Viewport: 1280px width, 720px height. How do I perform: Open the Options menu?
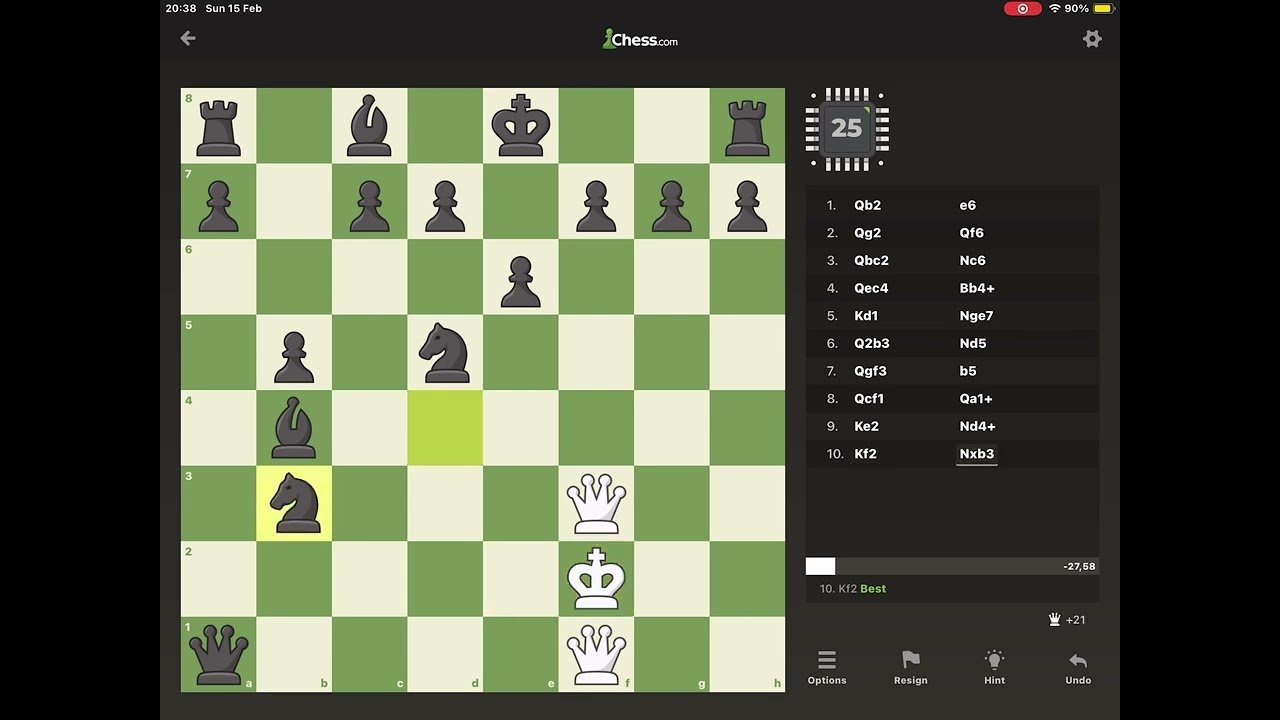click(x=827, y=668)
